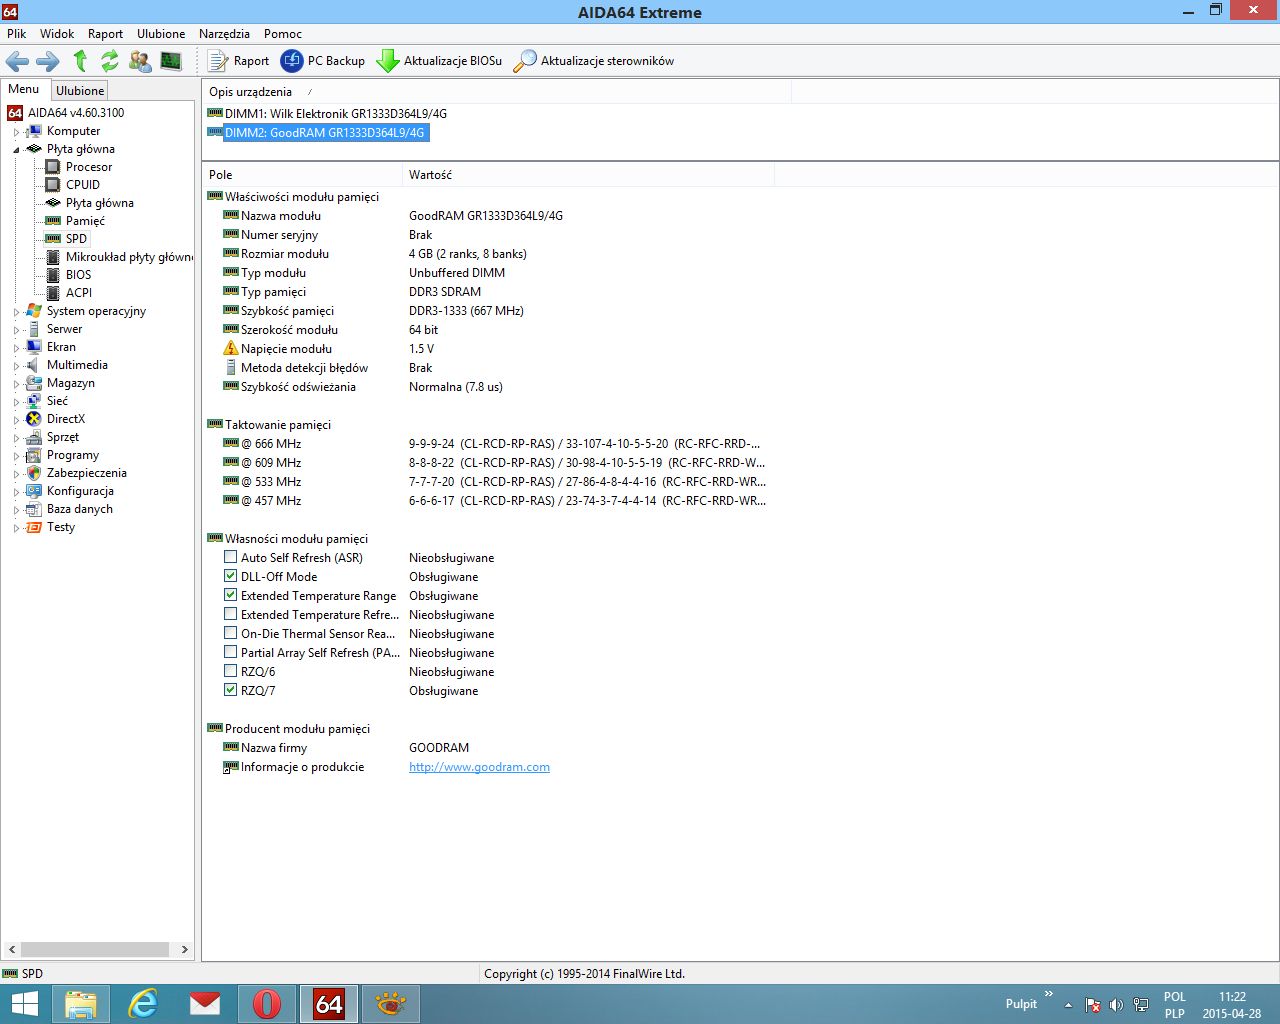Open the POL language input switcher
1280x1024 pixels.
1175,1005
